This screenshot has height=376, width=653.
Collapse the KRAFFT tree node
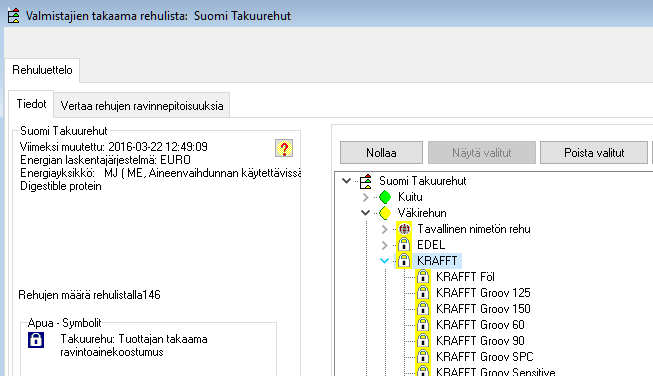[x=385, y=261]
